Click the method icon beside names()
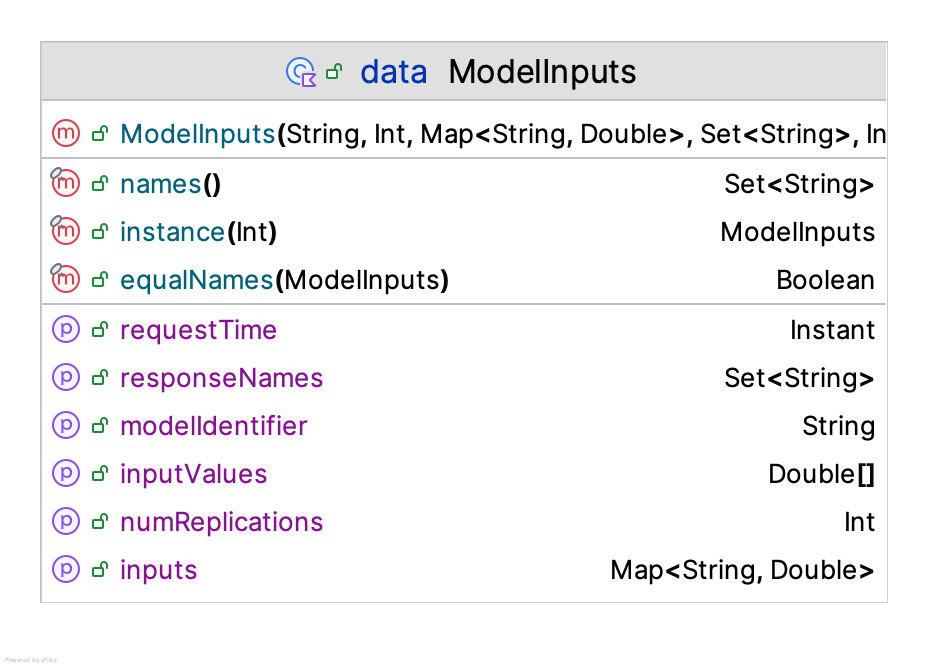Viewport: 928px width, 668px height. pos(65,182)
